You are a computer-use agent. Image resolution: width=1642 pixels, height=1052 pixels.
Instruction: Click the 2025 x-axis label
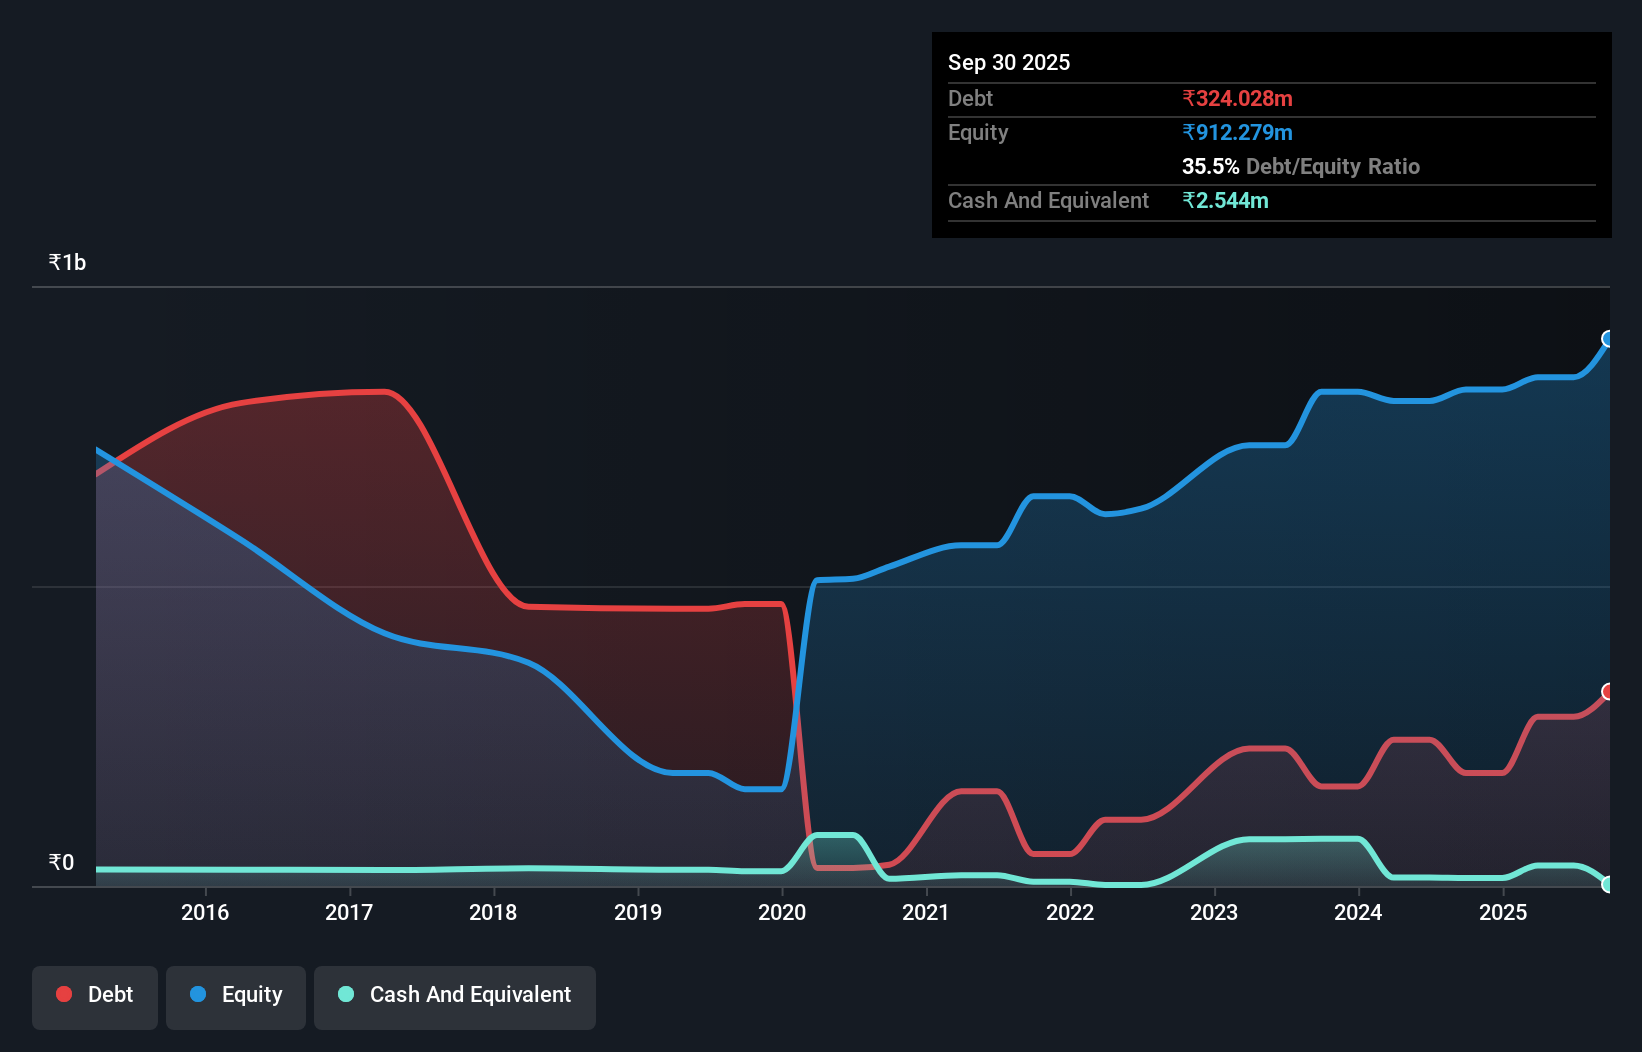(x=1503, y=912)
